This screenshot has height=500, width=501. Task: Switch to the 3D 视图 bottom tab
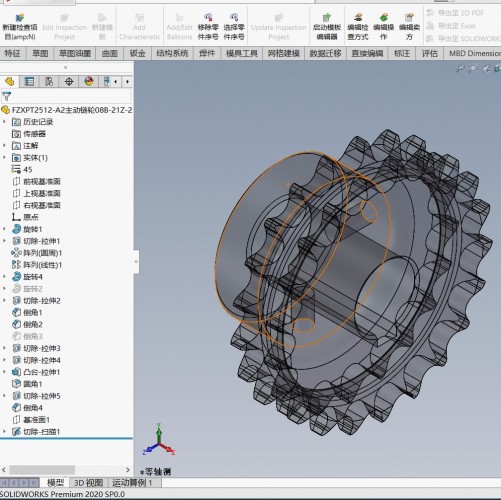coord(88,483)
